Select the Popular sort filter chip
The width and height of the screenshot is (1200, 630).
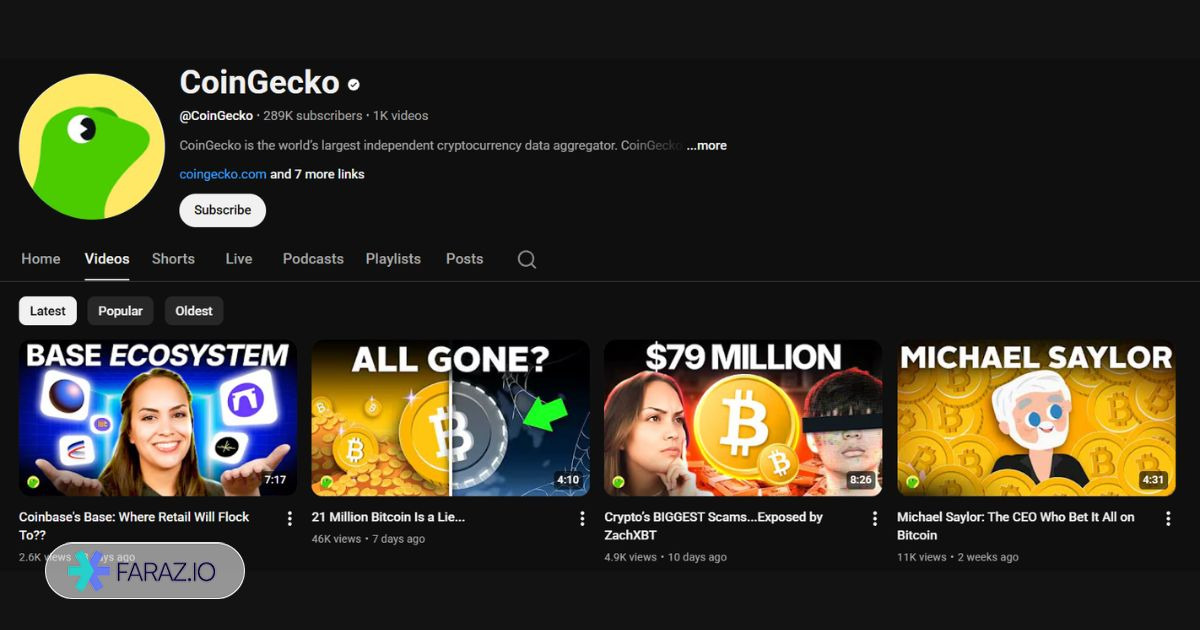[121, 311]
